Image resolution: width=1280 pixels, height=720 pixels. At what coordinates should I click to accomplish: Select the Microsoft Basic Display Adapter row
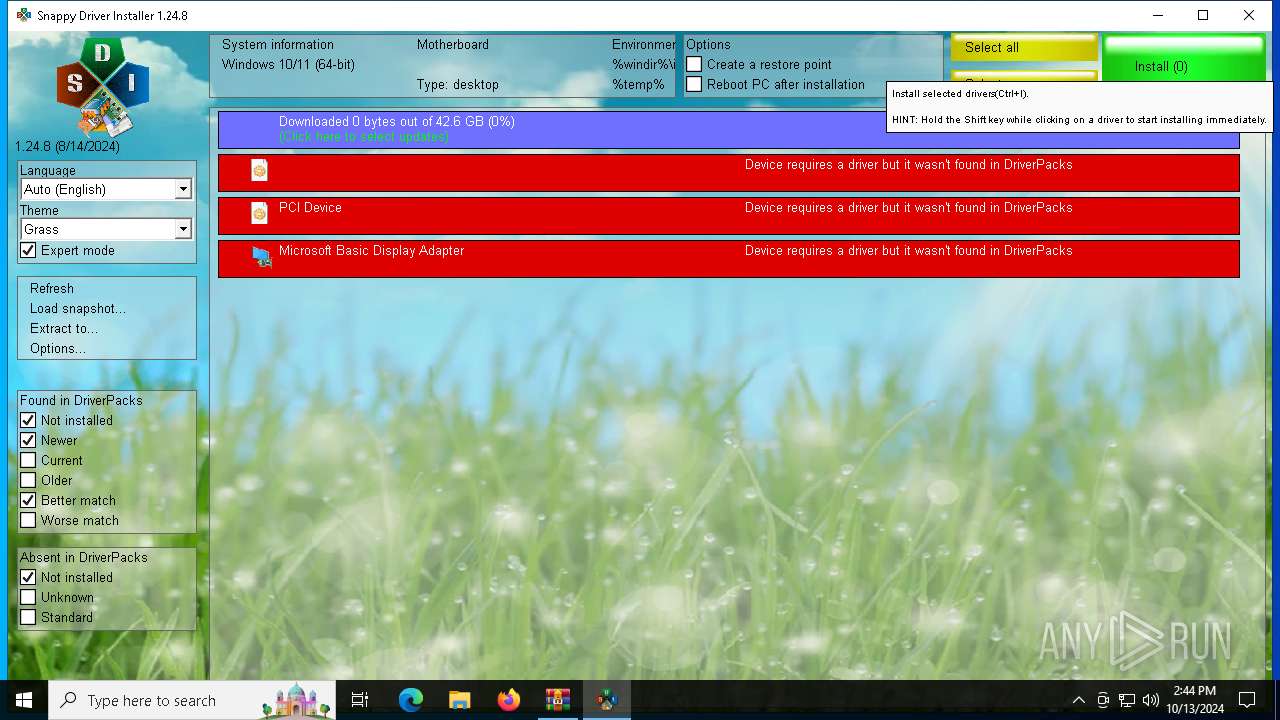[729, 258]
